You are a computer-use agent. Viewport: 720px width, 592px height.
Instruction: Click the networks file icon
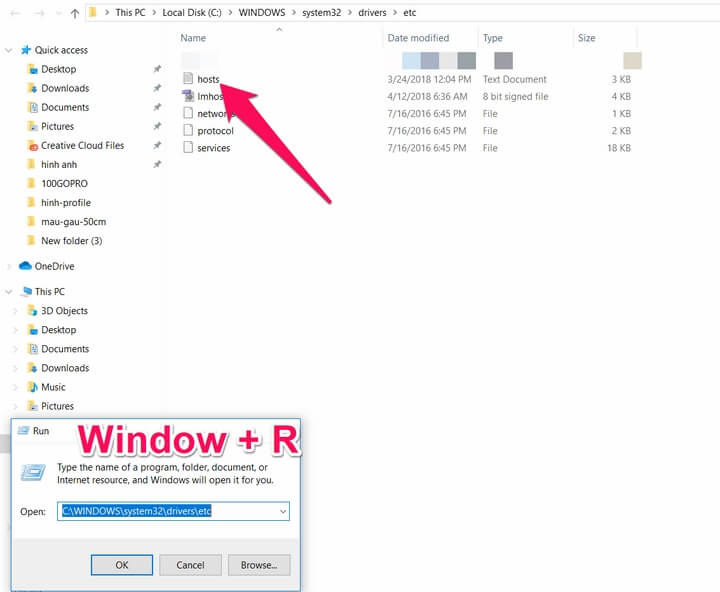(188, 113)
